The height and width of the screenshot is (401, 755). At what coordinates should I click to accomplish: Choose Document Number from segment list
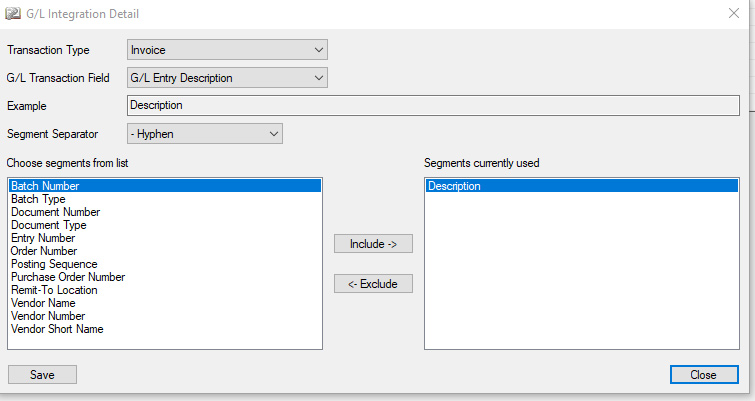pos(55,212)
